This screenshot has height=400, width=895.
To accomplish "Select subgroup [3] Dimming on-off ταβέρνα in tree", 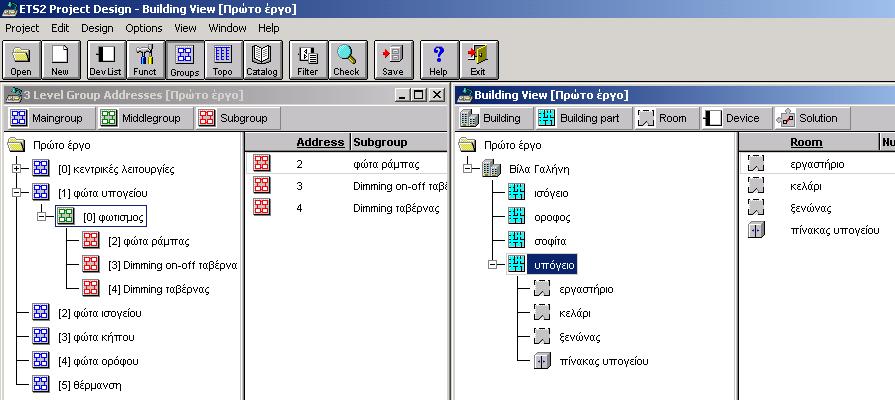I will coord(172,265).
